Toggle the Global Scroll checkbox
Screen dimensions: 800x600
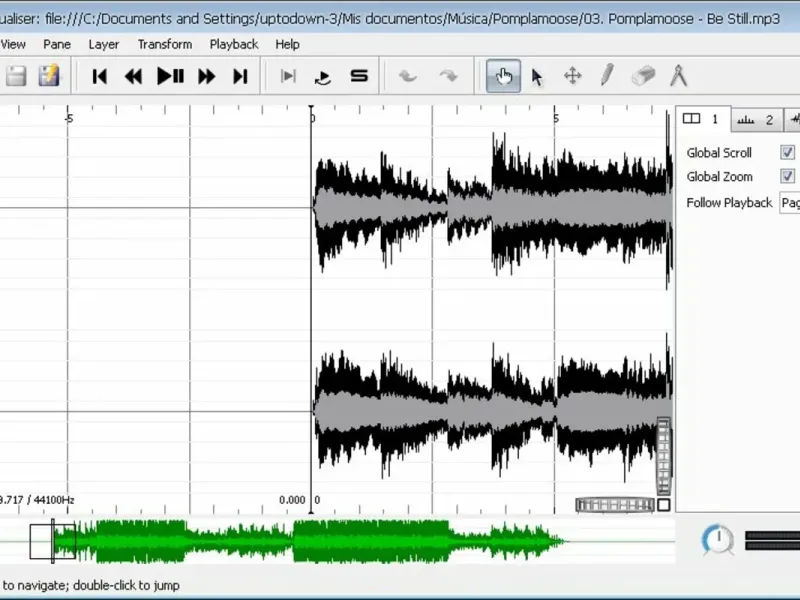click(x=787, y=152)
